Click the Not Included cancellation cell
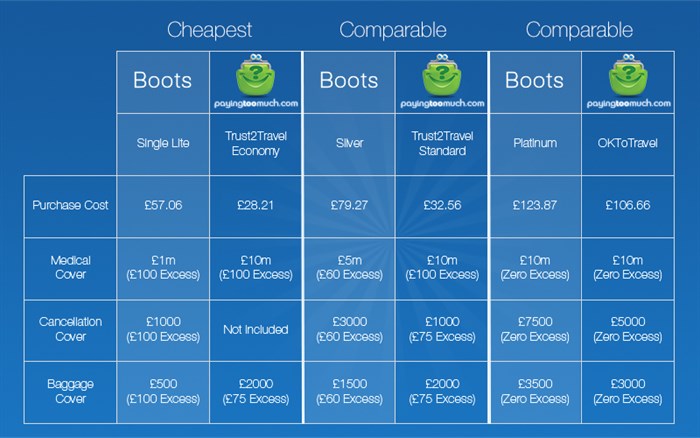Viewport: 700px width, 438px height. tap(255, 330)
